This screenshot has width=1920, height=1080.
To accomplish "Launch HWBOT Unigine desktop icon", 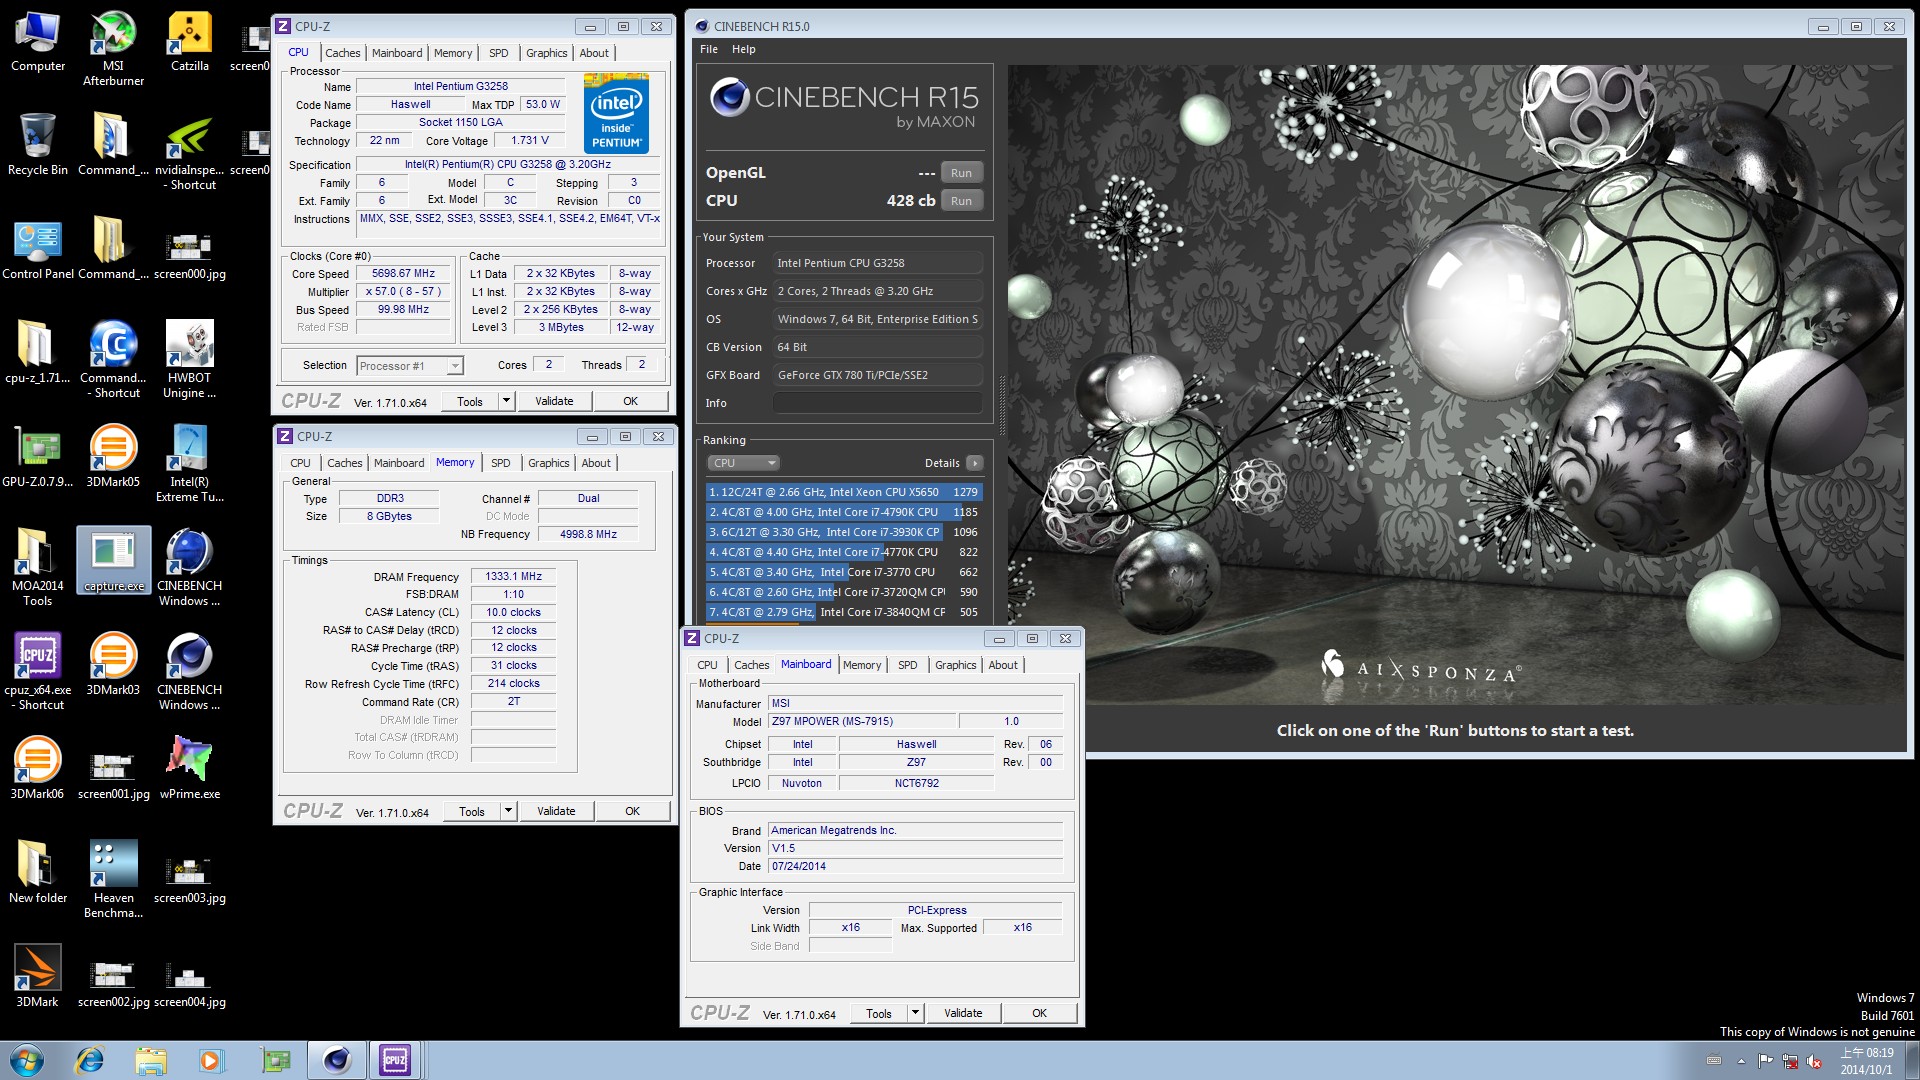I will pos(189,359).
